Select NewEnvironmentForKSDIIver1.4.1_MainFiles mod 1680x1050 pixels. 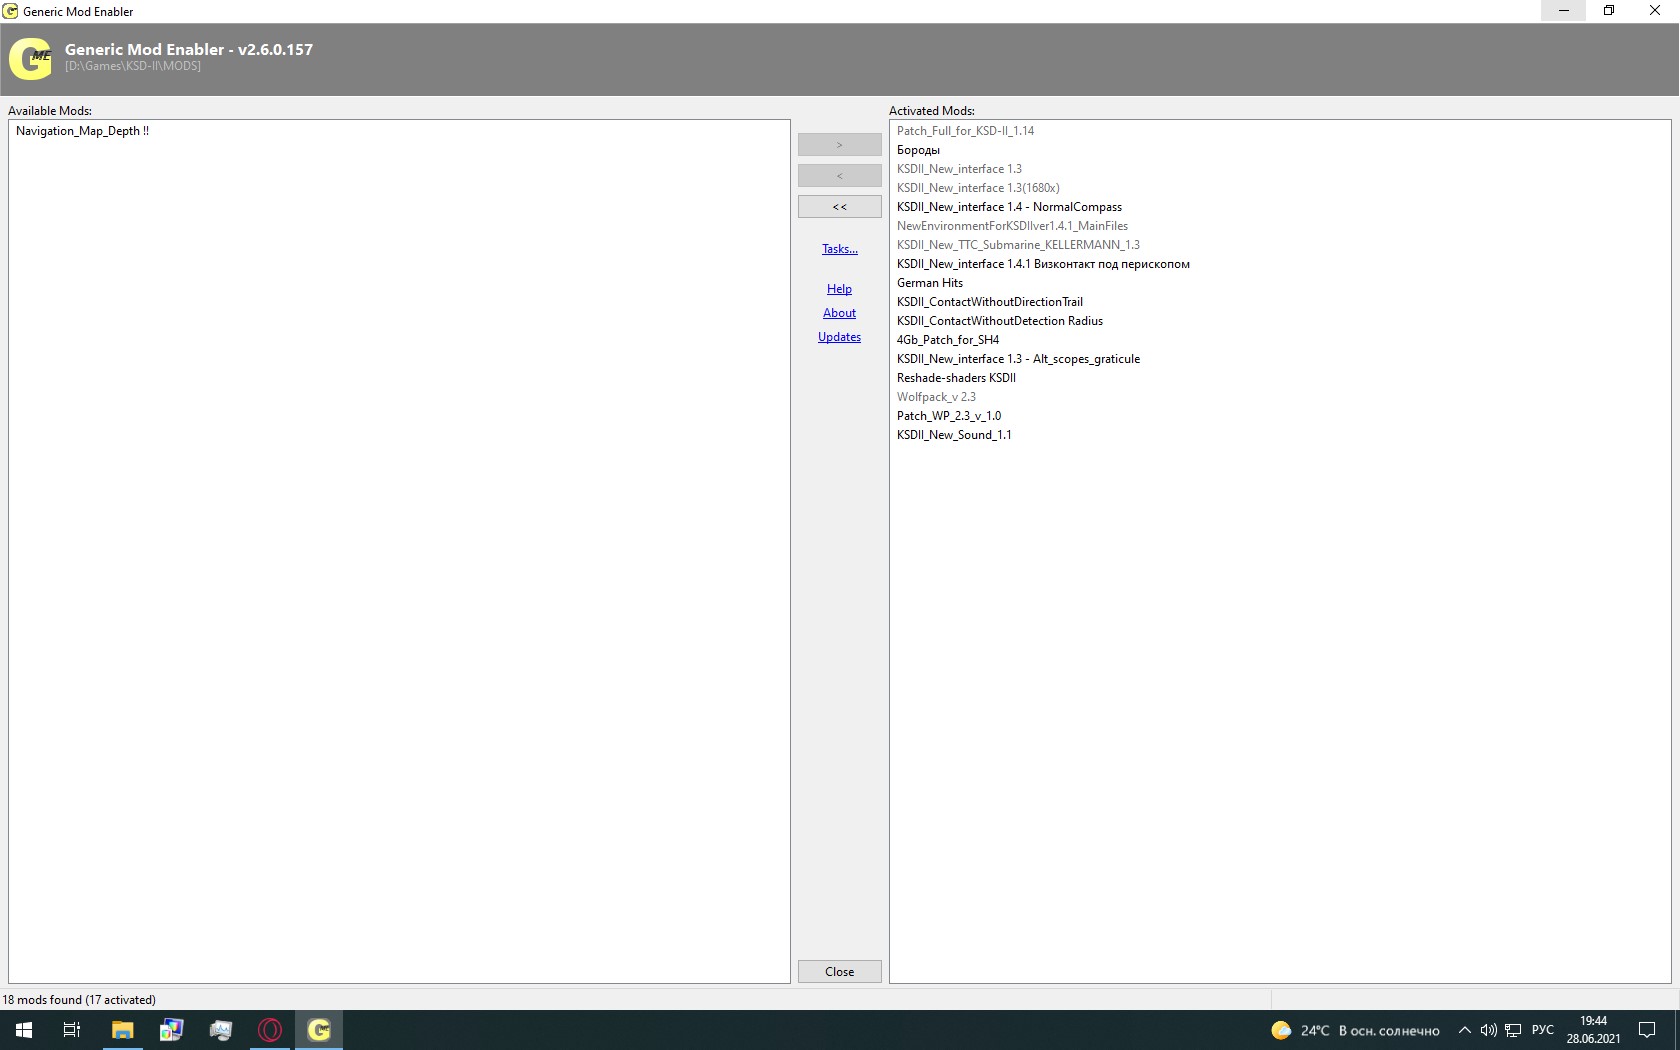pos(1012,226)
